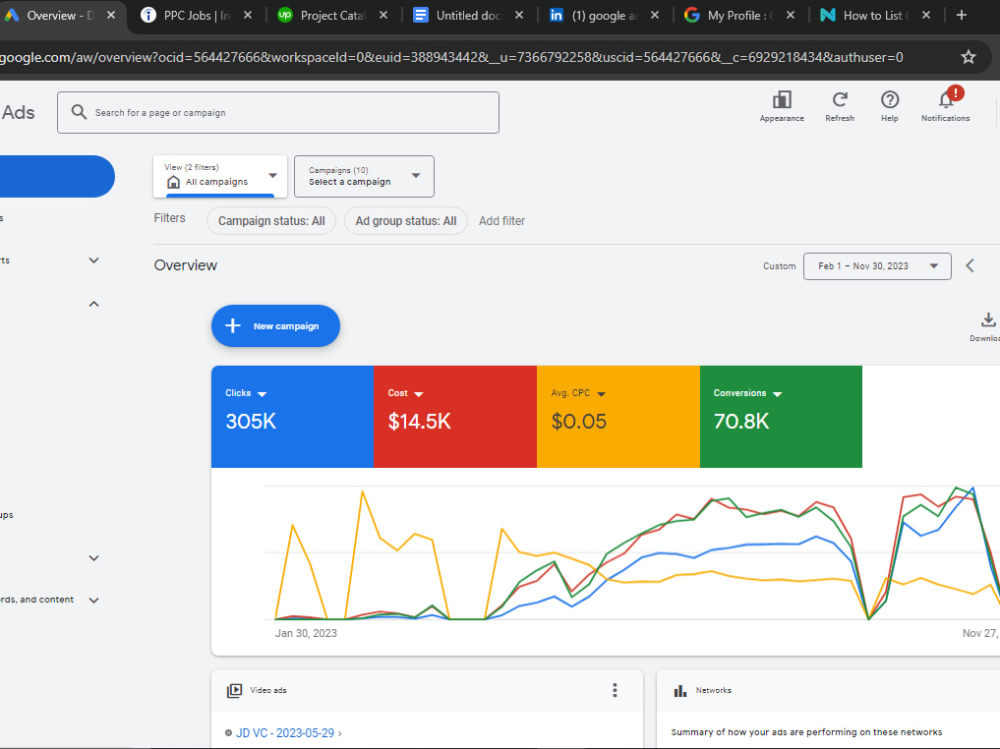Open Video ads card three-dot menu

pos(615,690)
